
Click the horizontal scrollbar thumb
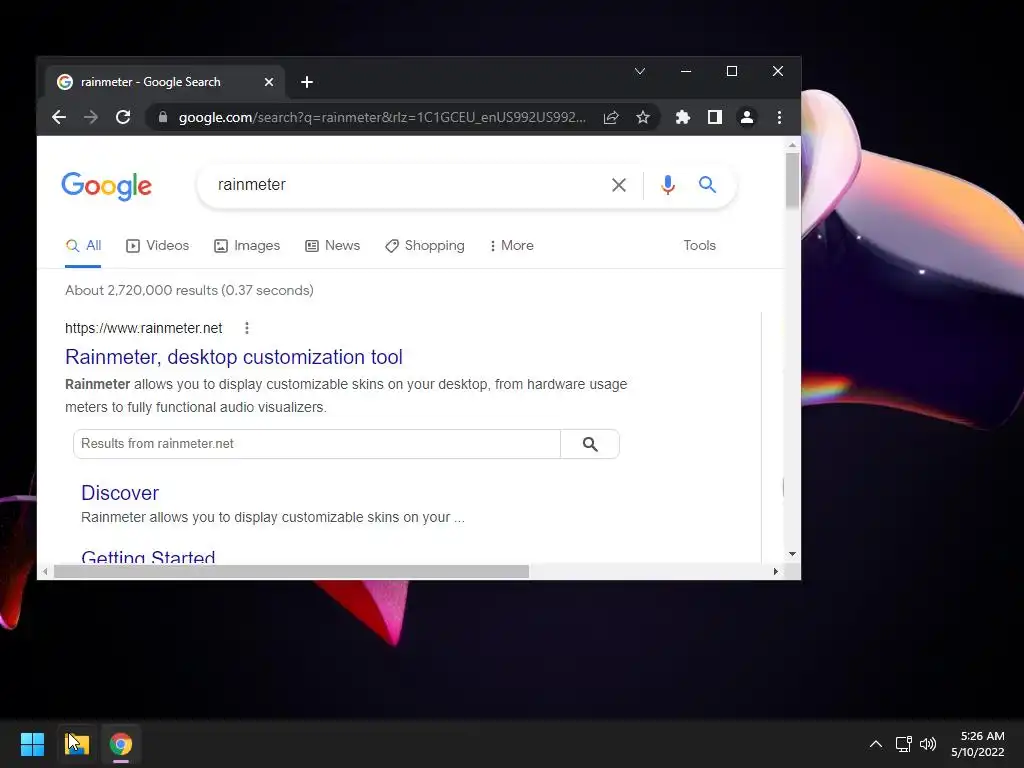[291, 571]
